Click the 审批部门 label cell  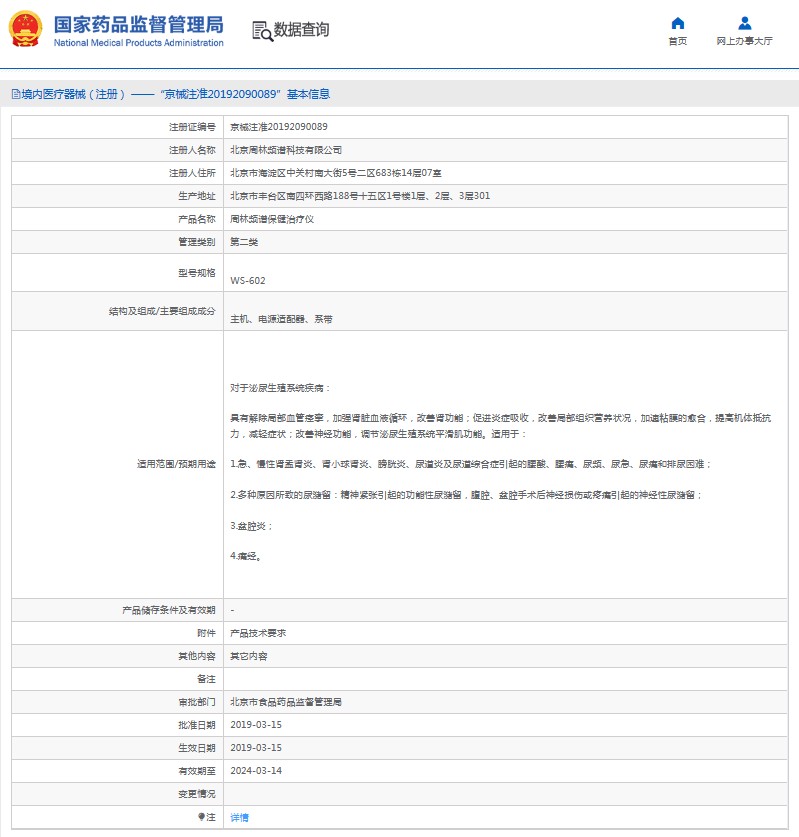pos(117,702)
